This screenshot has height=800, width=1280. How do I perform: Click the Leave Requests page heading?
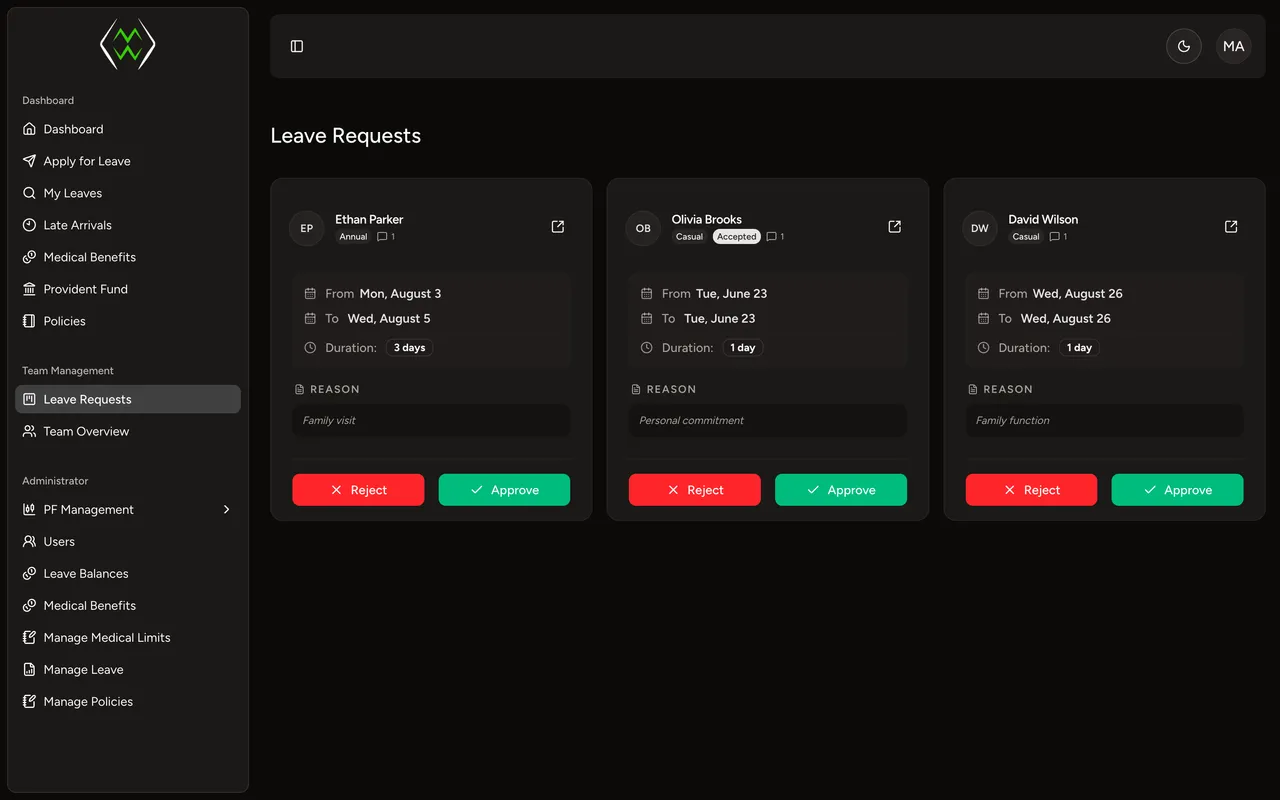[x=346, y=136]
